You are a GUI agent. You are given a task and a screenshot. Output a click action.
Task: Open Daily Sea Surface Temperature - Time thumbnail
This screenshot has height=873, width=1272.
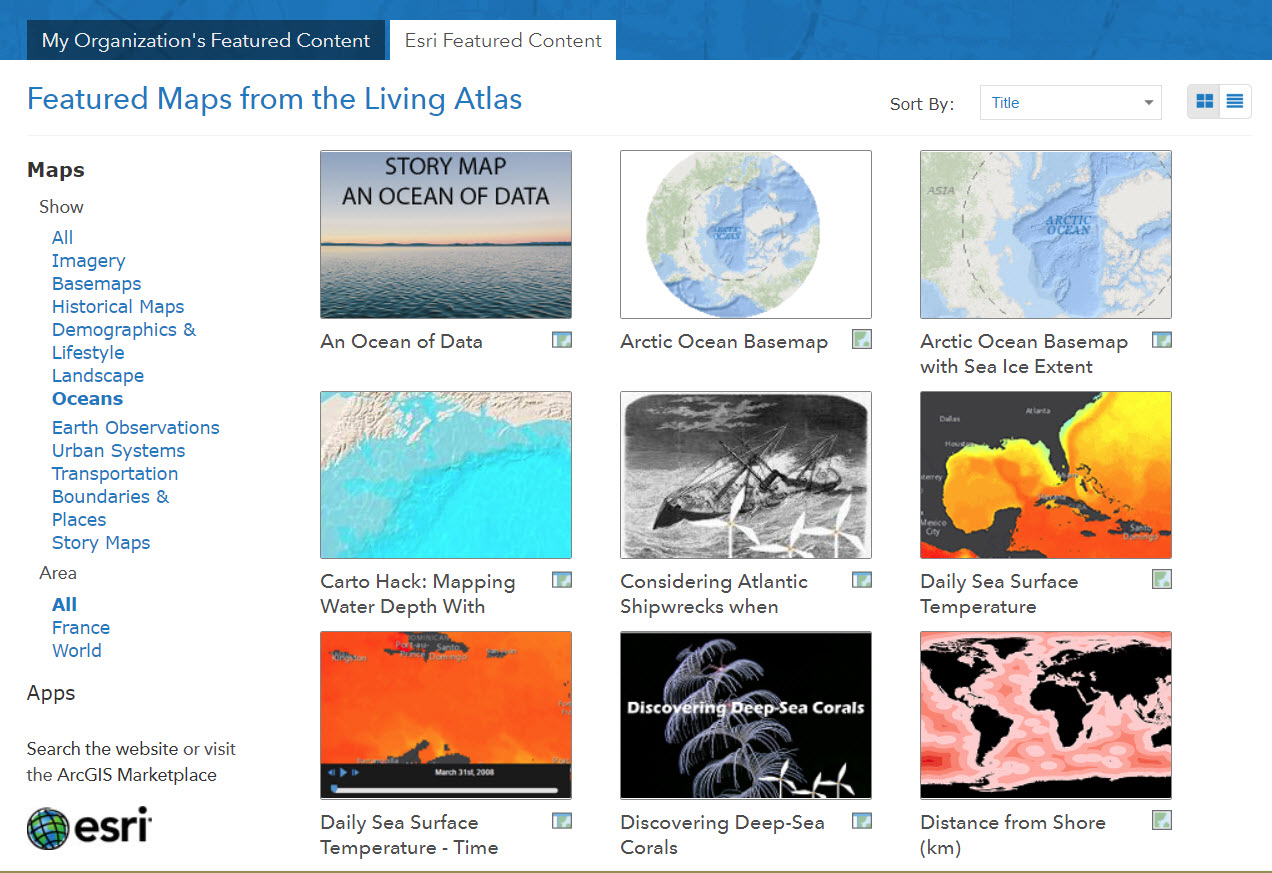point(446,715)
